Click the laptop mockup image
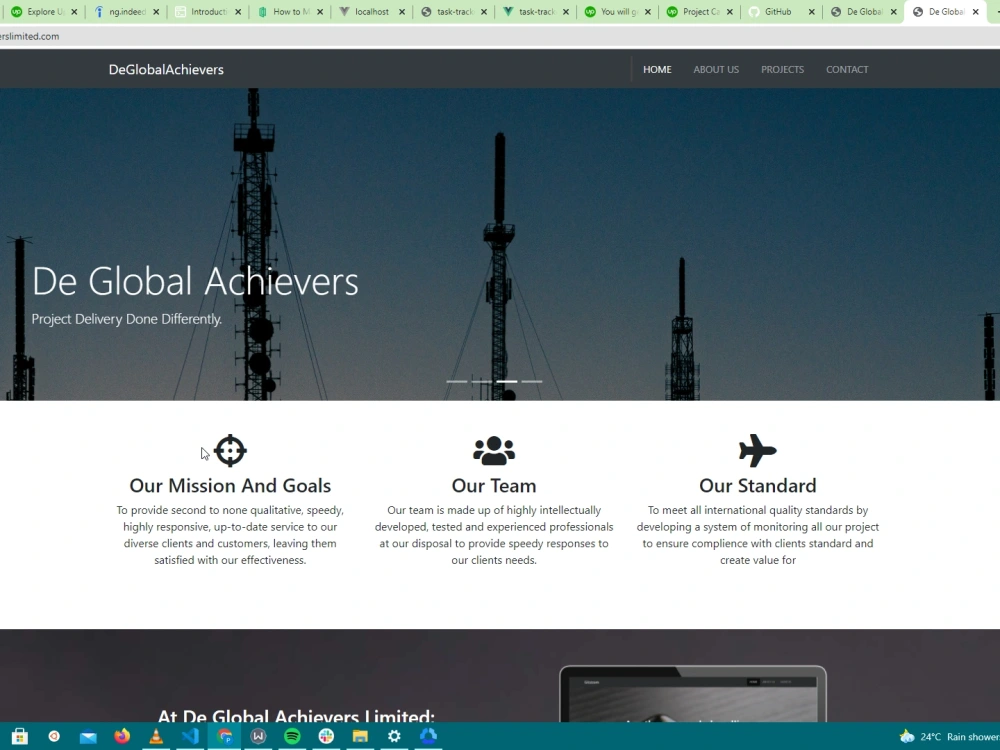 693,694
